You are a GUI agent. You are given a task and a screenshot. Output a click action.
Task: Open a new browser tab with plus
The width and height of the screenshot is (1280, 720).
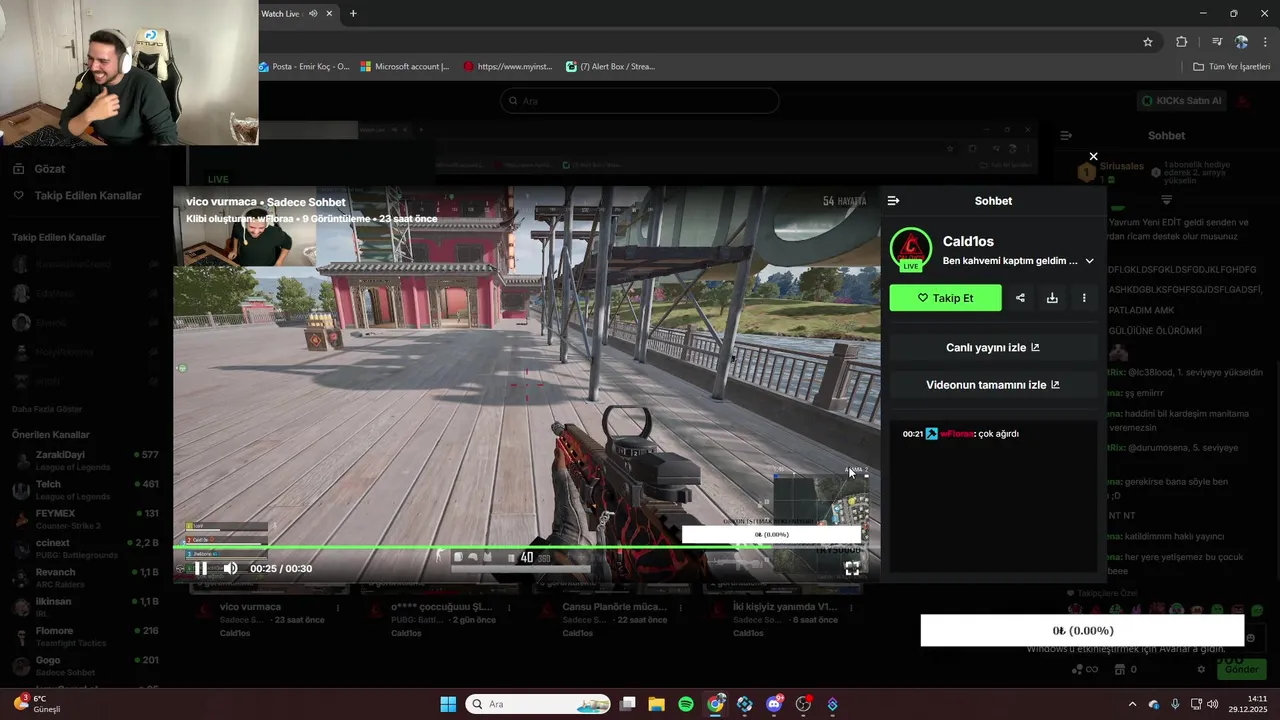[x=353, y=14]
